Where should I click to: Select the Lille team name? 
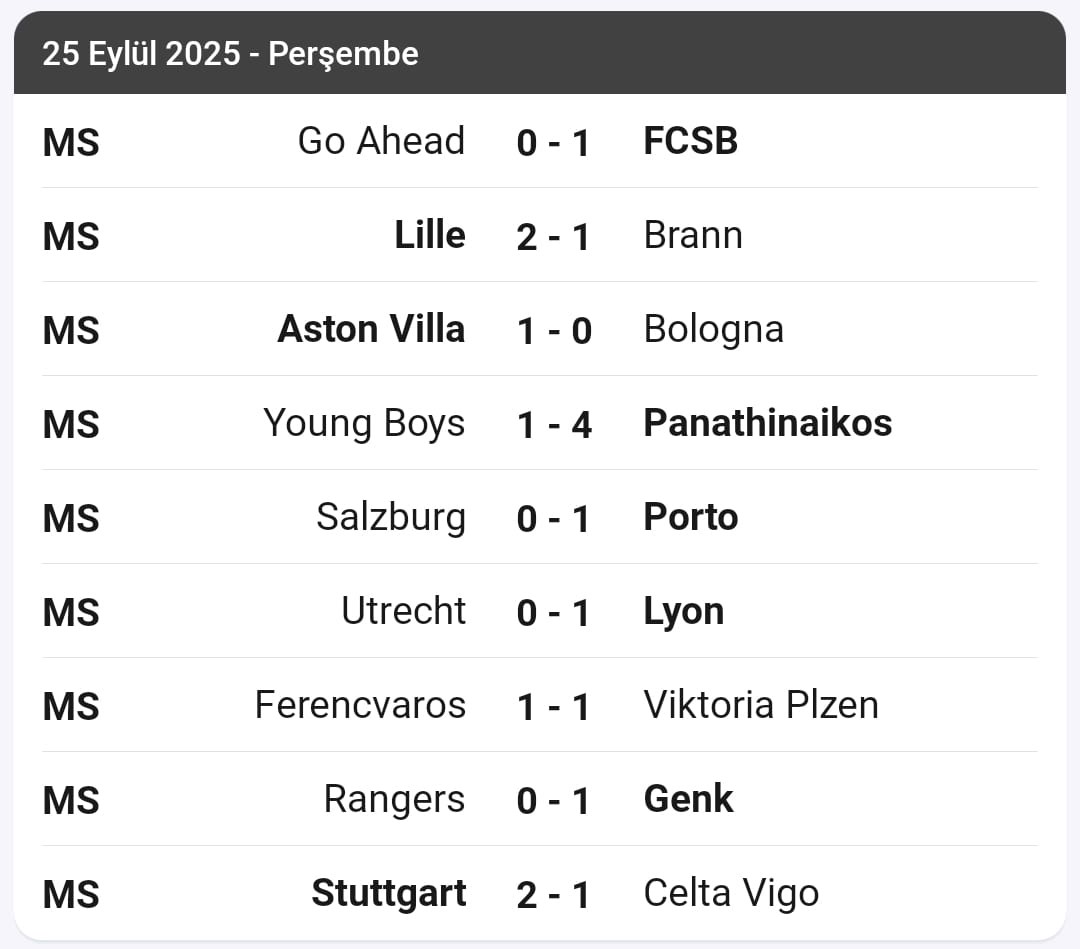(430, 236)
